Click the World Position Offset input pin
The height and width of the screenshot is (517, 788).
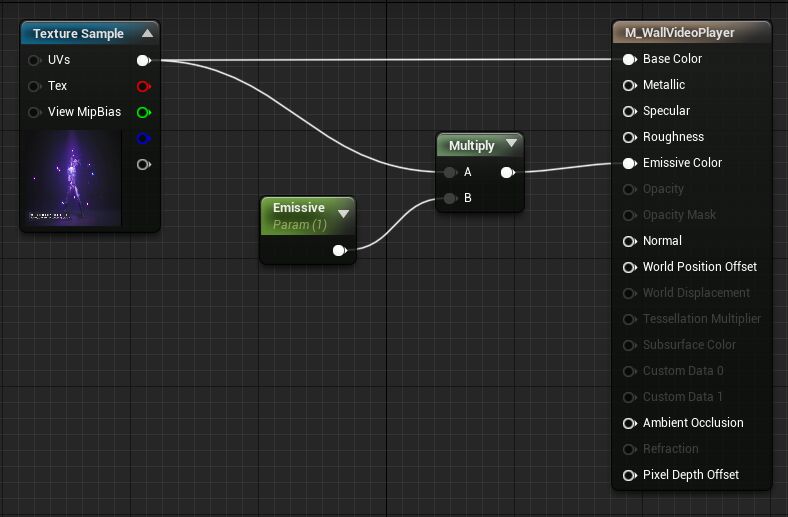(630, 267)
